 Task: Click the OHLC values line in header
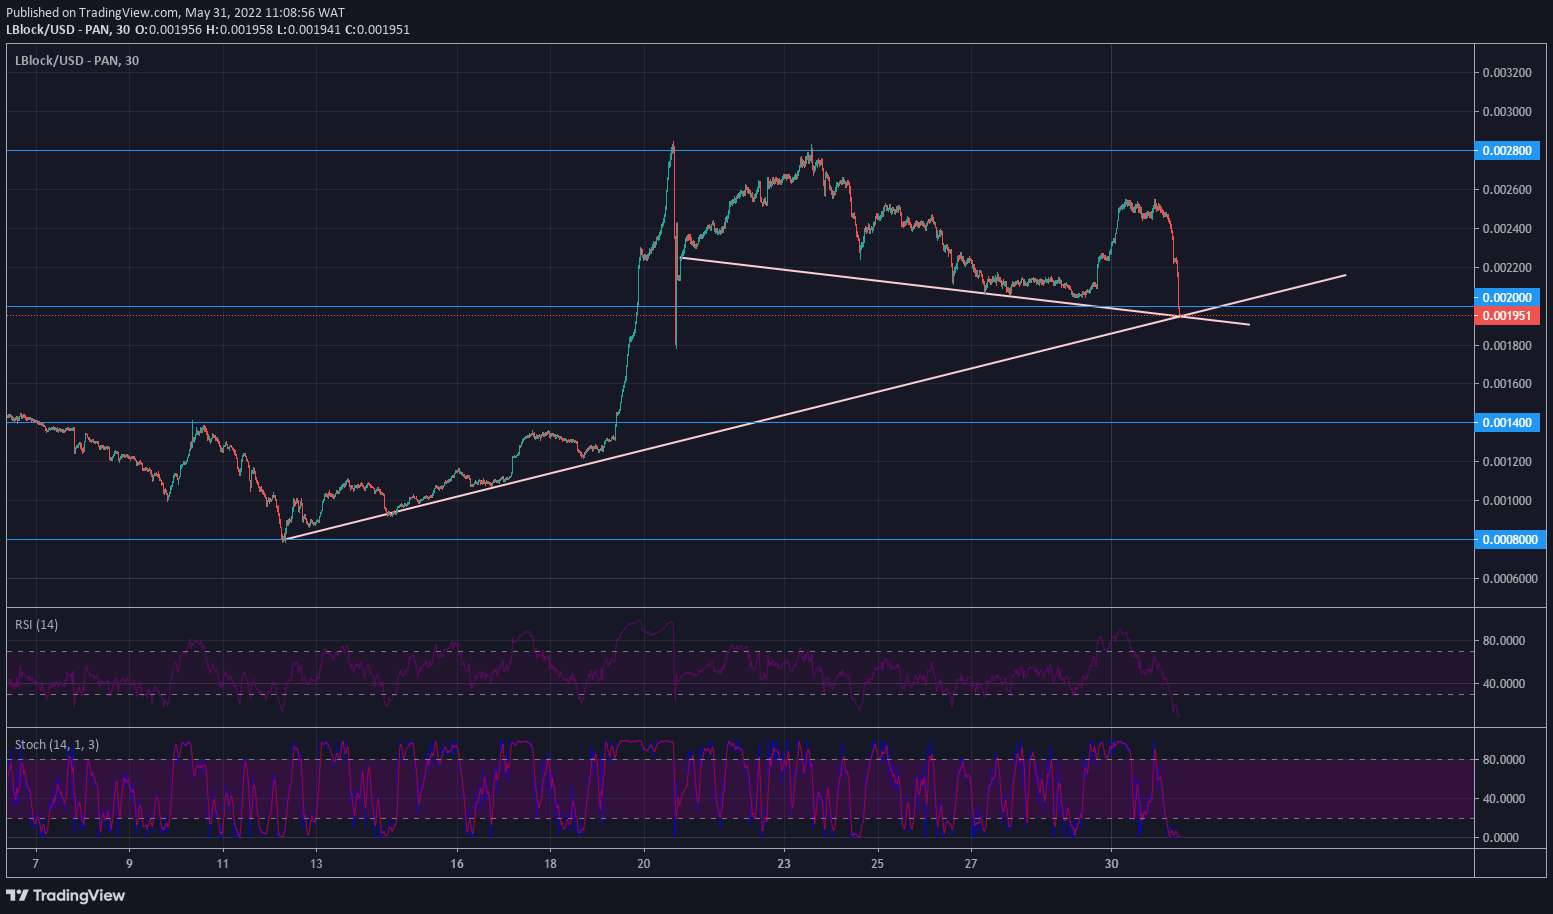click(x=273, y=30)
